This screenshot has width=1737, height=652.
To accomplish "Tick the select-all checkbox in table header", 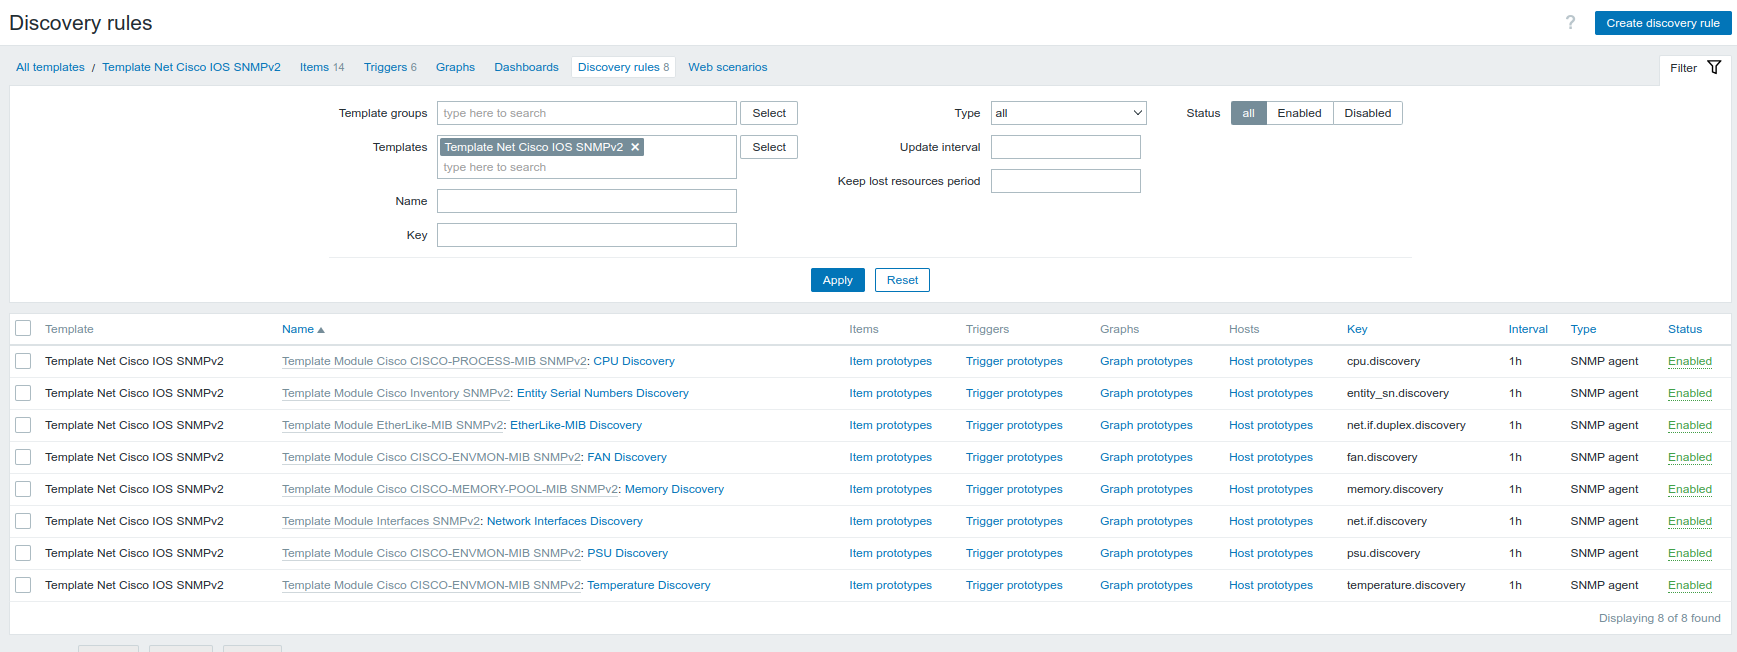I will coord(23,329).
